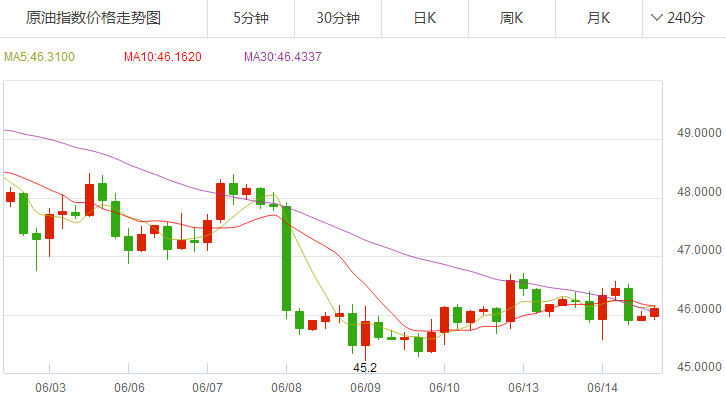Switch to the 5分钟 chart tab
Image resolution: width=726 pixels, height=401 pixels.
251,19
